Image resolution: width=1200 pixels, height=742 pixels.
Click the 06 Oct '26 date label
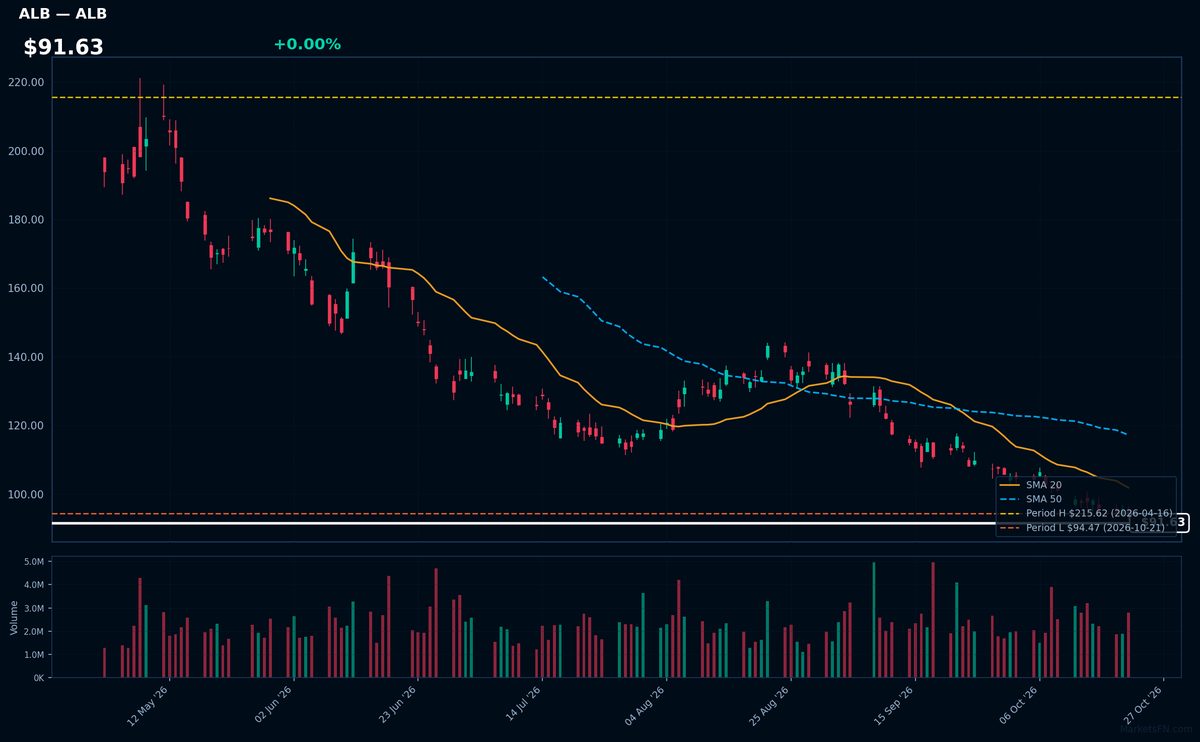tap(1018, 704)
